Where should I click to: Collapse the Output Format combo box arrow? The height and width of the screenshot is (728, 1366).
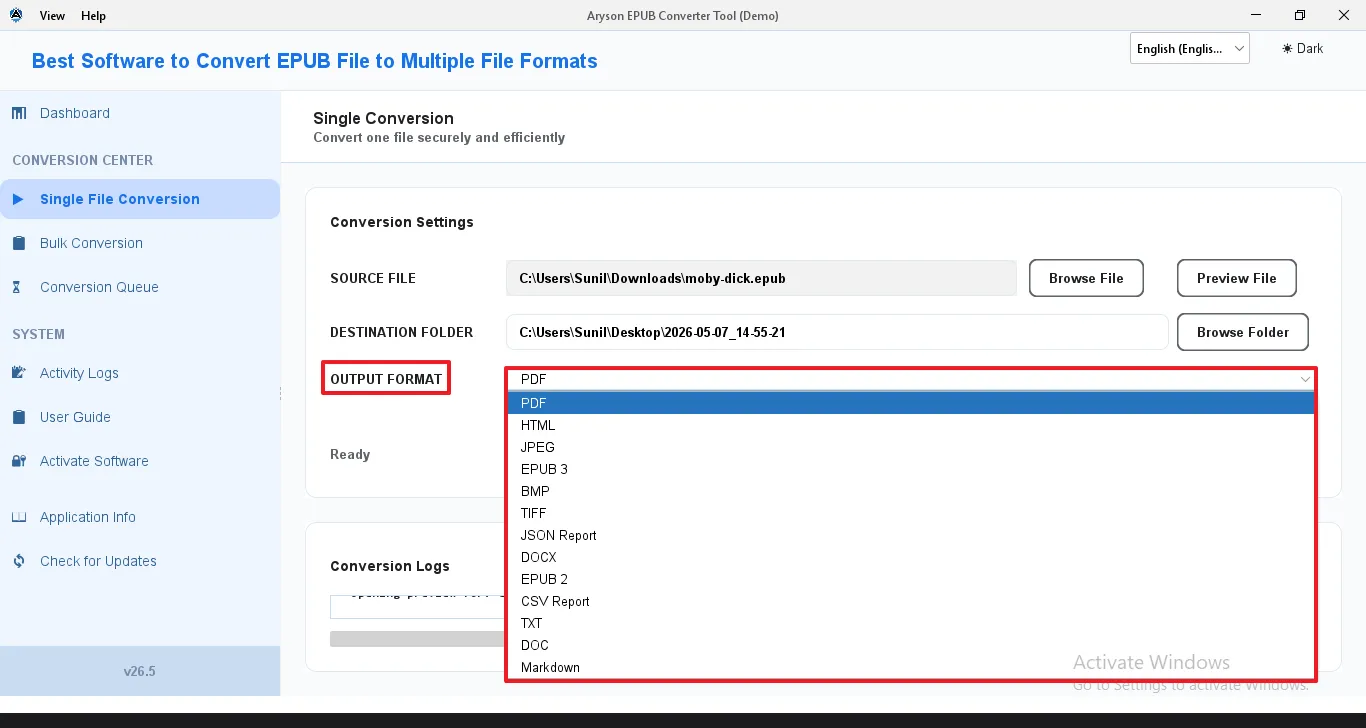pyautogui.click(x=1305, y=380)
